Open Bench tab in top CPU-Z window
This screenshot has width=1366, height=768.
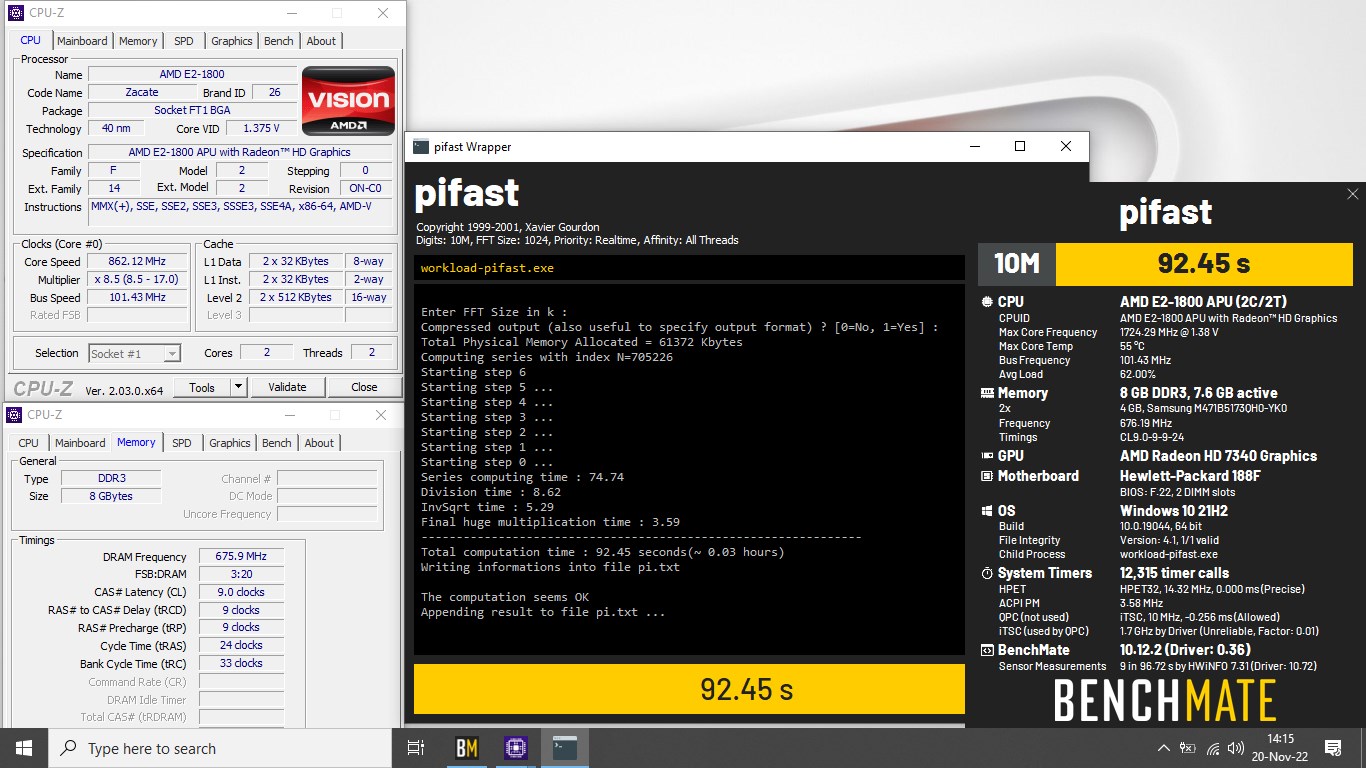279,41
